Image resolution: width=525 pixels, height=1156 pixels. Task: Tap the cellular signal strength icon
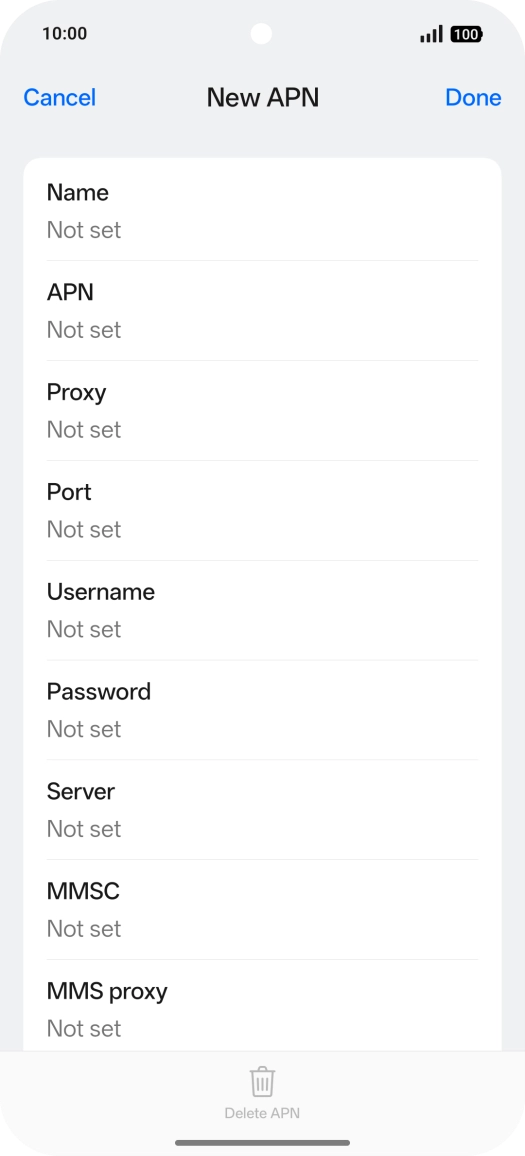pyautogui.click(x=431, y=34)
